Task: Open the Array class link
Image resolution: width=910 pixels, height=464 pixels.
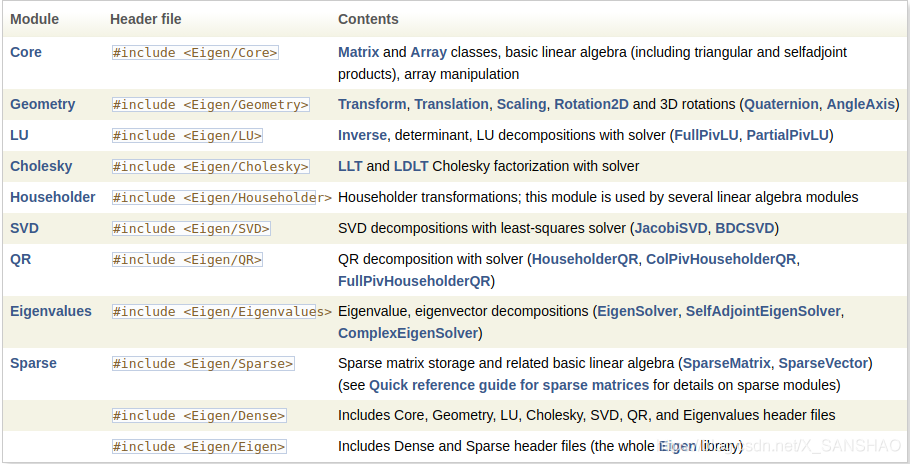Action: pyautogui.click(x=428, y=52)
